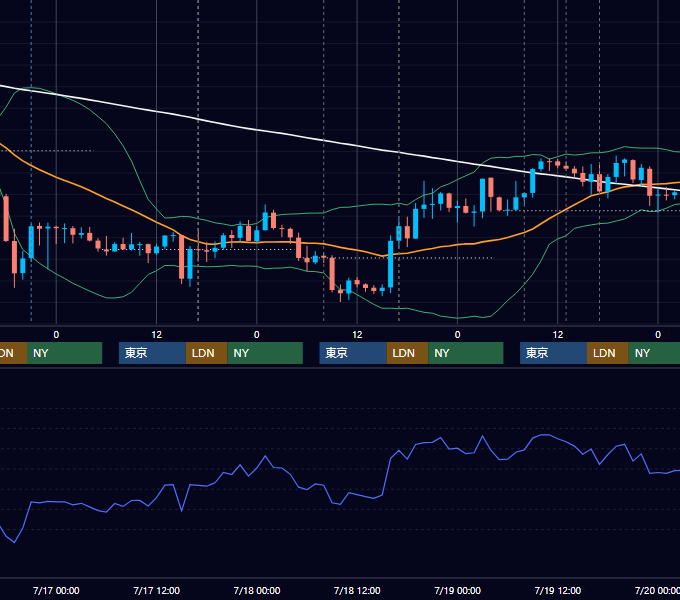Viewport: 680px width, 600px height.
Task: Click hour label 12 above 7/18 12:00
Action: [357, 335]
